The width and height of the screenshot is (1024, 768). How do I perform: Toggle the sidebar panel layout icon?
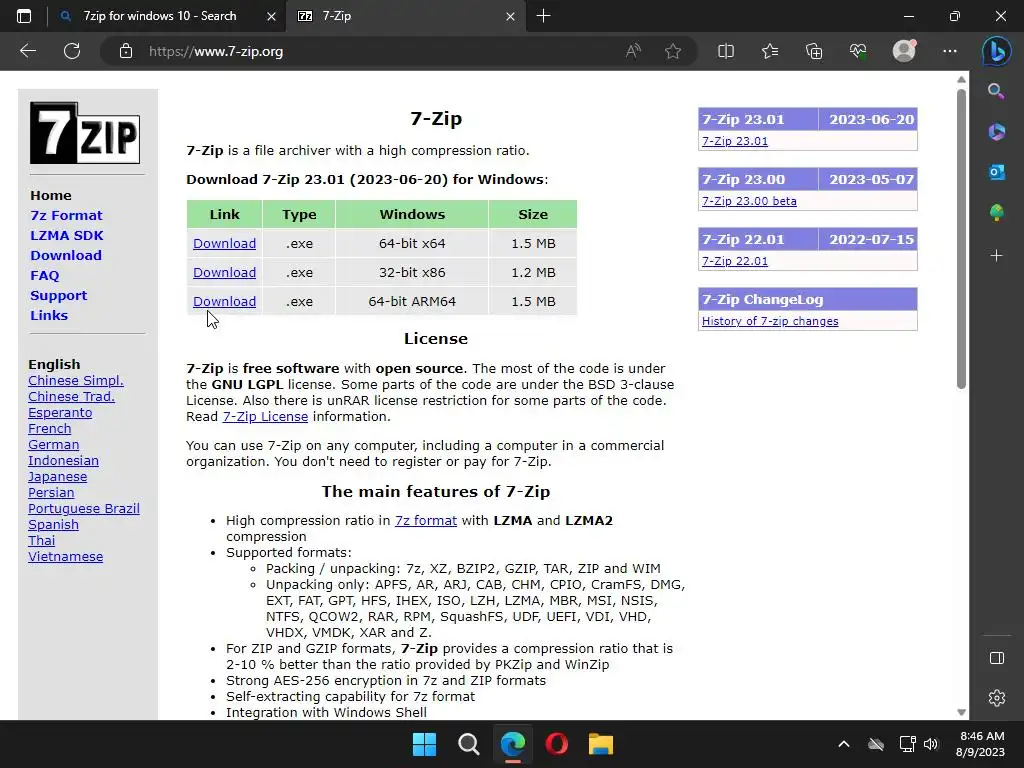997,658
